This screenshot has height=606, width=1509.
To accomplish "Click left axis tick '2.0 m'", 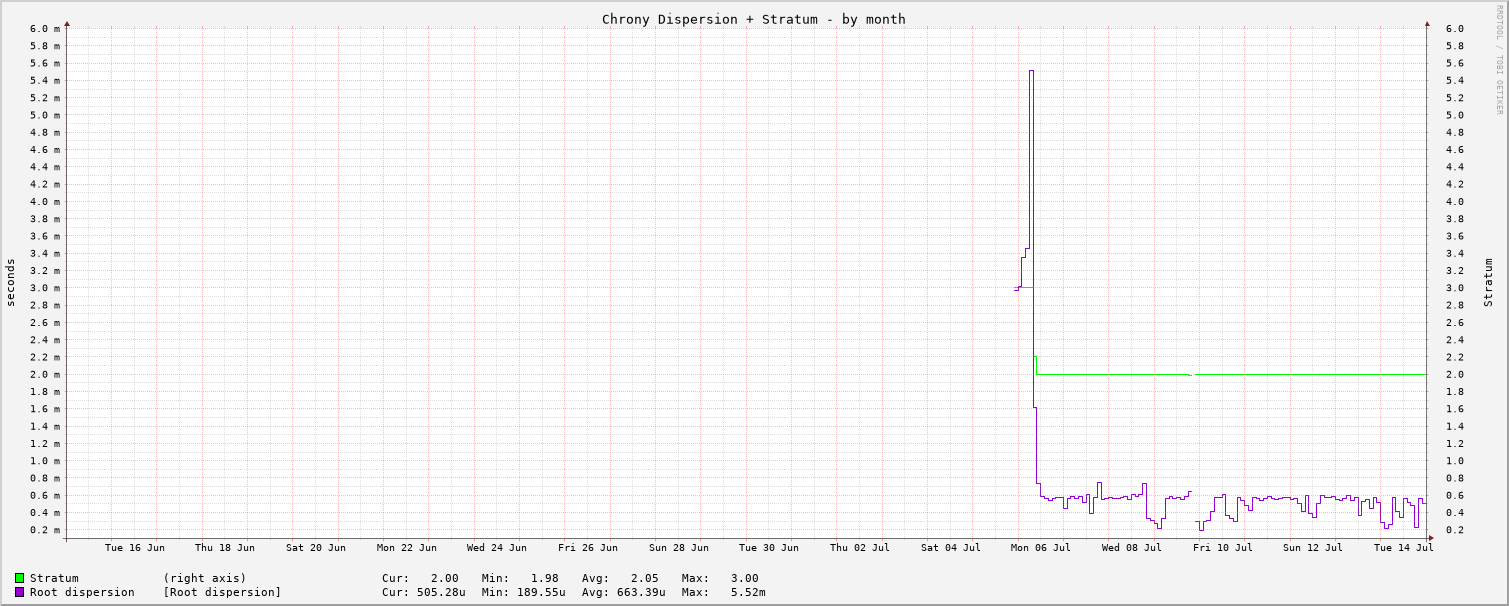I will coord(44,374).
